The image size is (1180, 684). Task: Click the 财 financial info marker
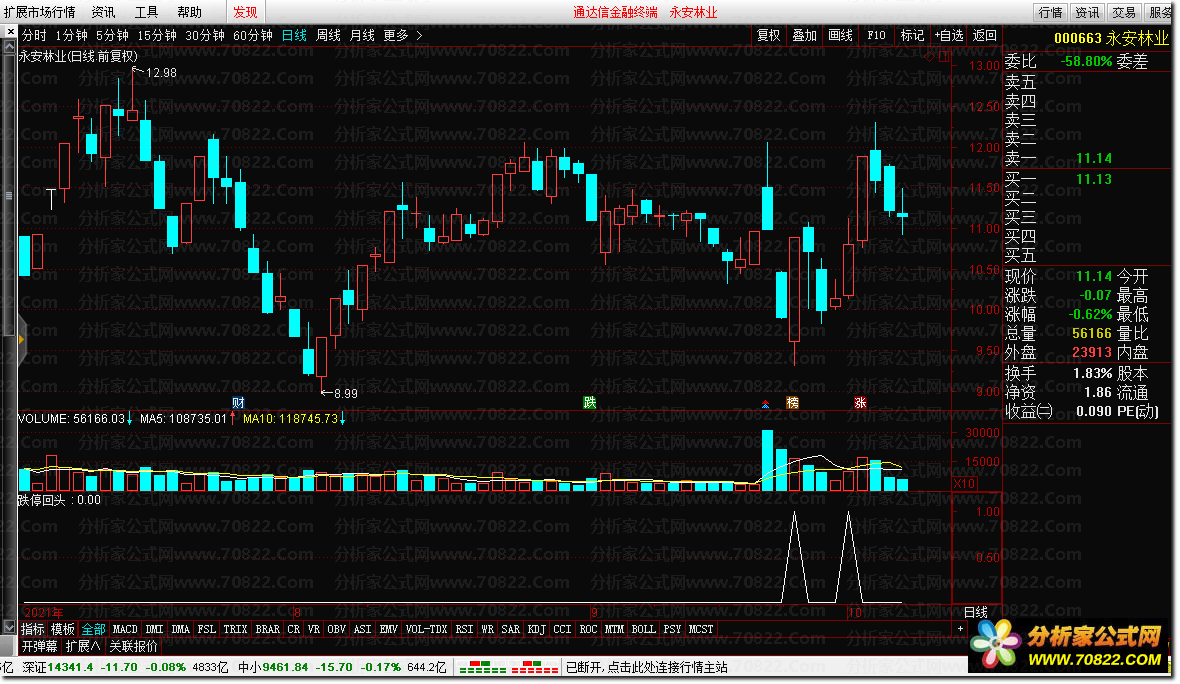(x=238, y=403)
